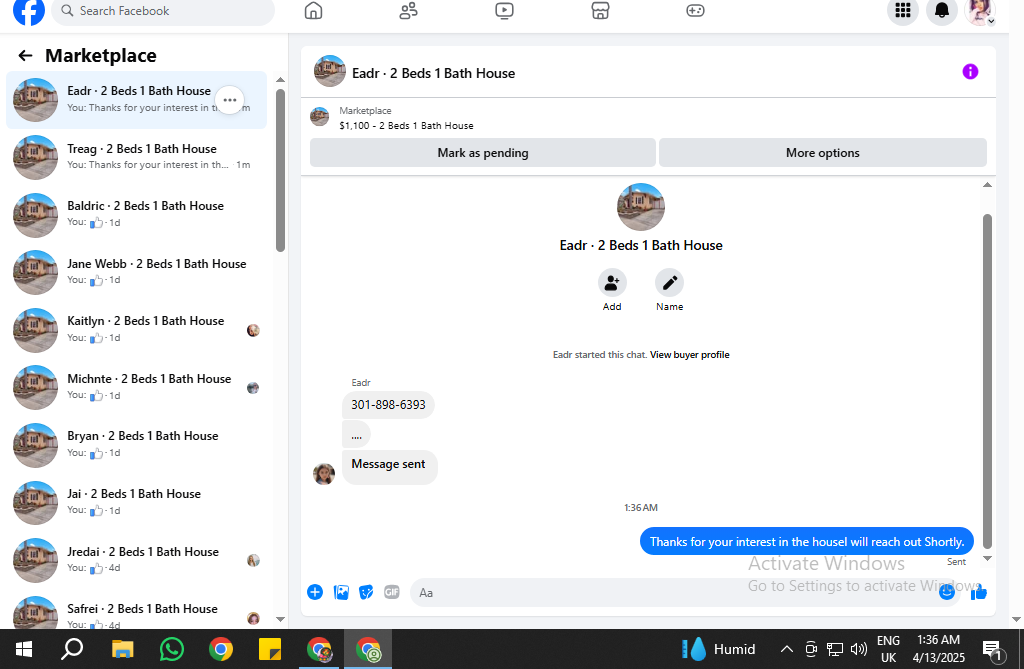
Task: Open the Marketplace storefront icon
Action: coord(600,10)
